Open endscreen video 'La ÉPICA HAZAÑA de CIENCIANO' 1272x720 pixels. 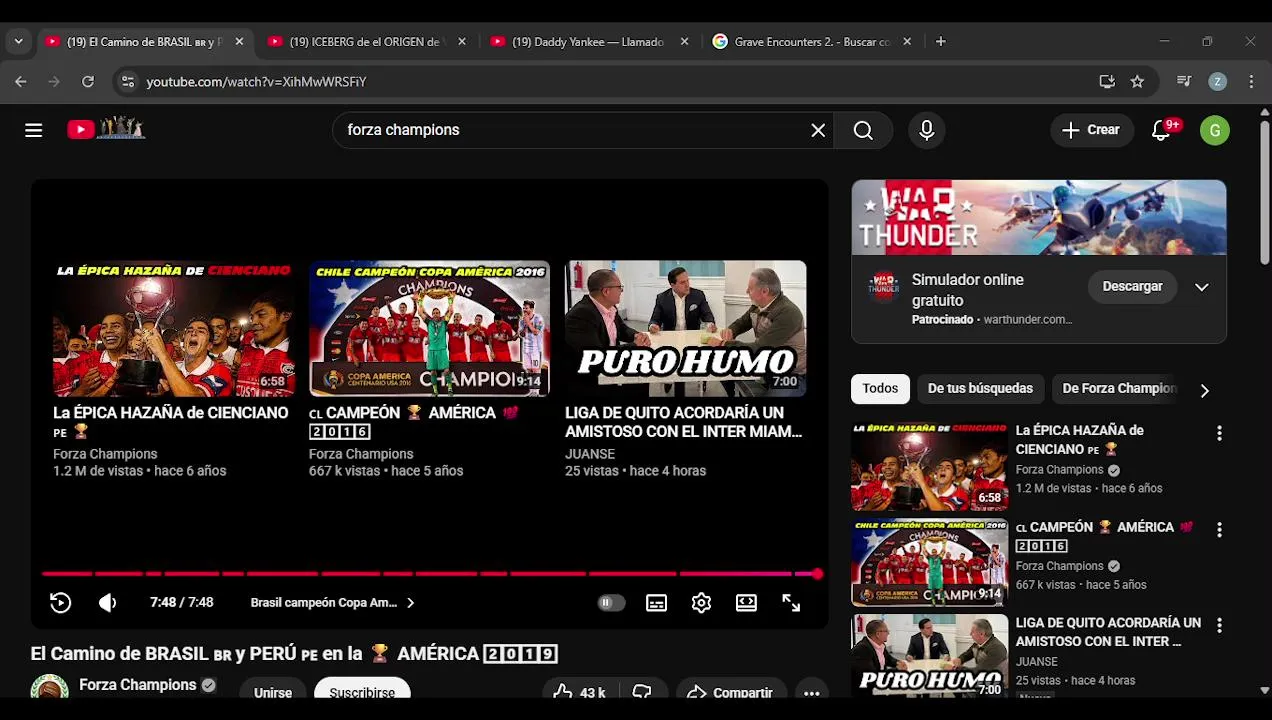(x=173, y=328)
